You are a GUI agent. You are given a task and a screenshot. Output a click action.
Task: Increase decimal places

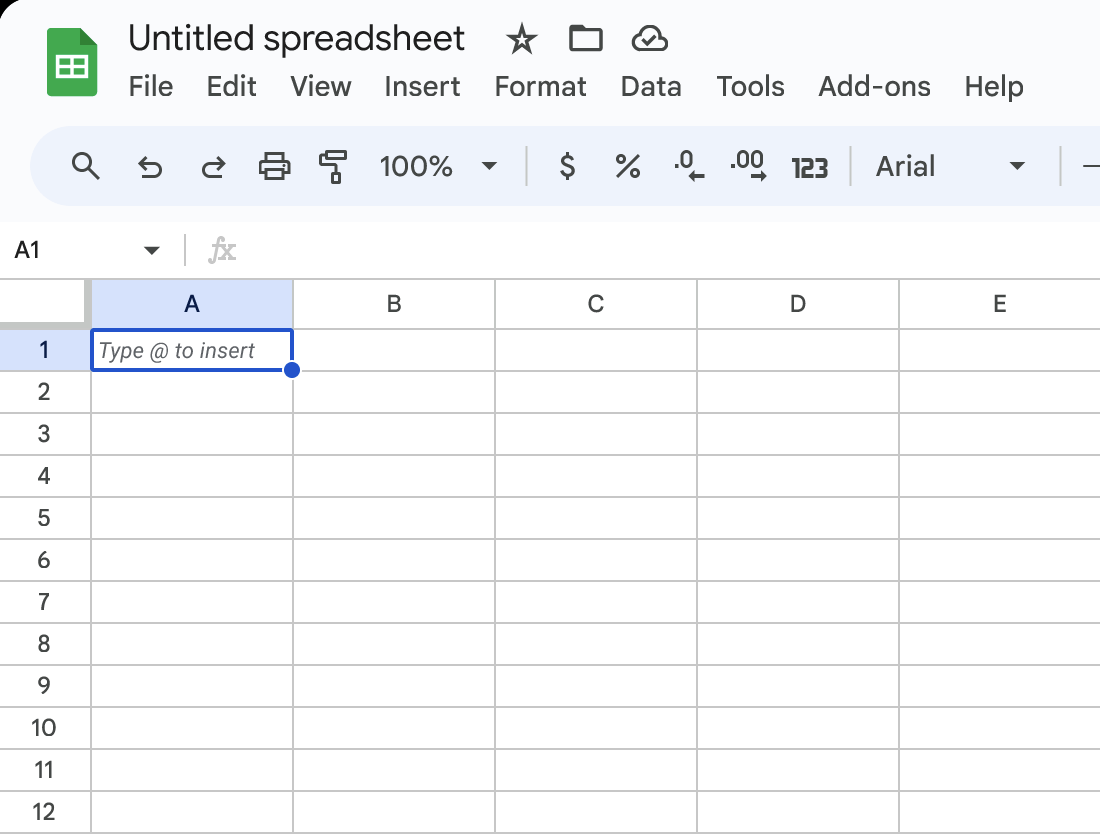[748, 166]
